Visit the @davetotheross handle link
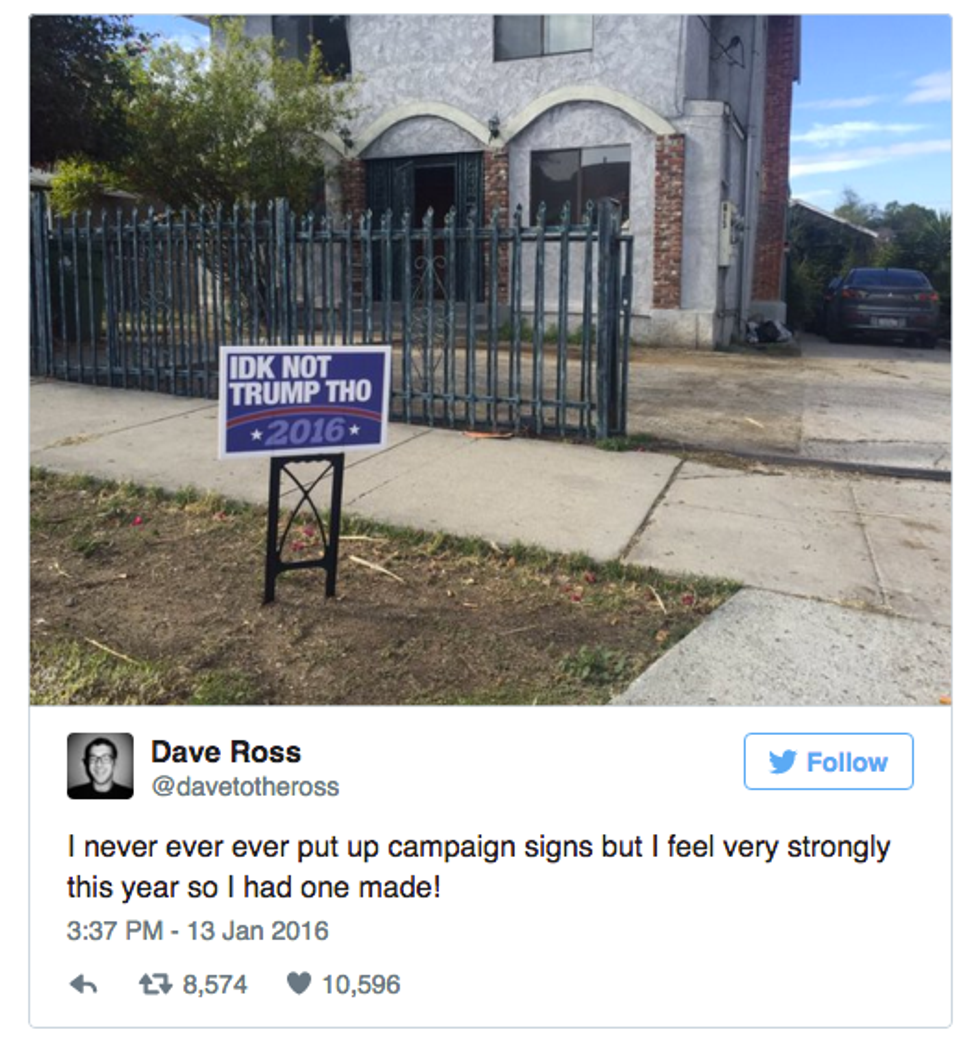 point(245,787)
